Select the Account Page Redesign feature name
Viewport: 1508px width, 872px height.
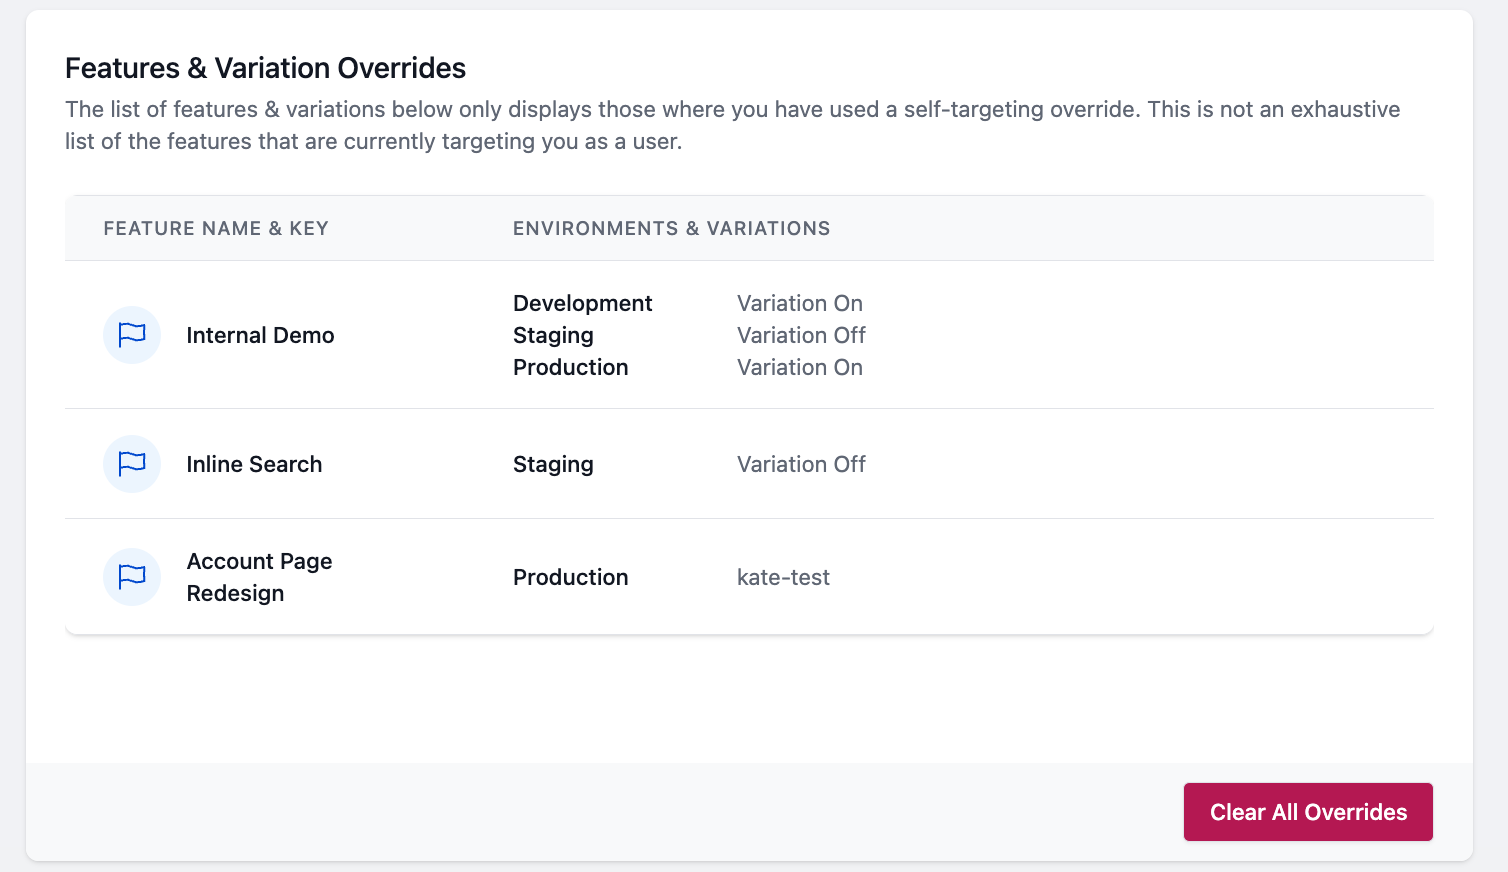pos(259,577)
